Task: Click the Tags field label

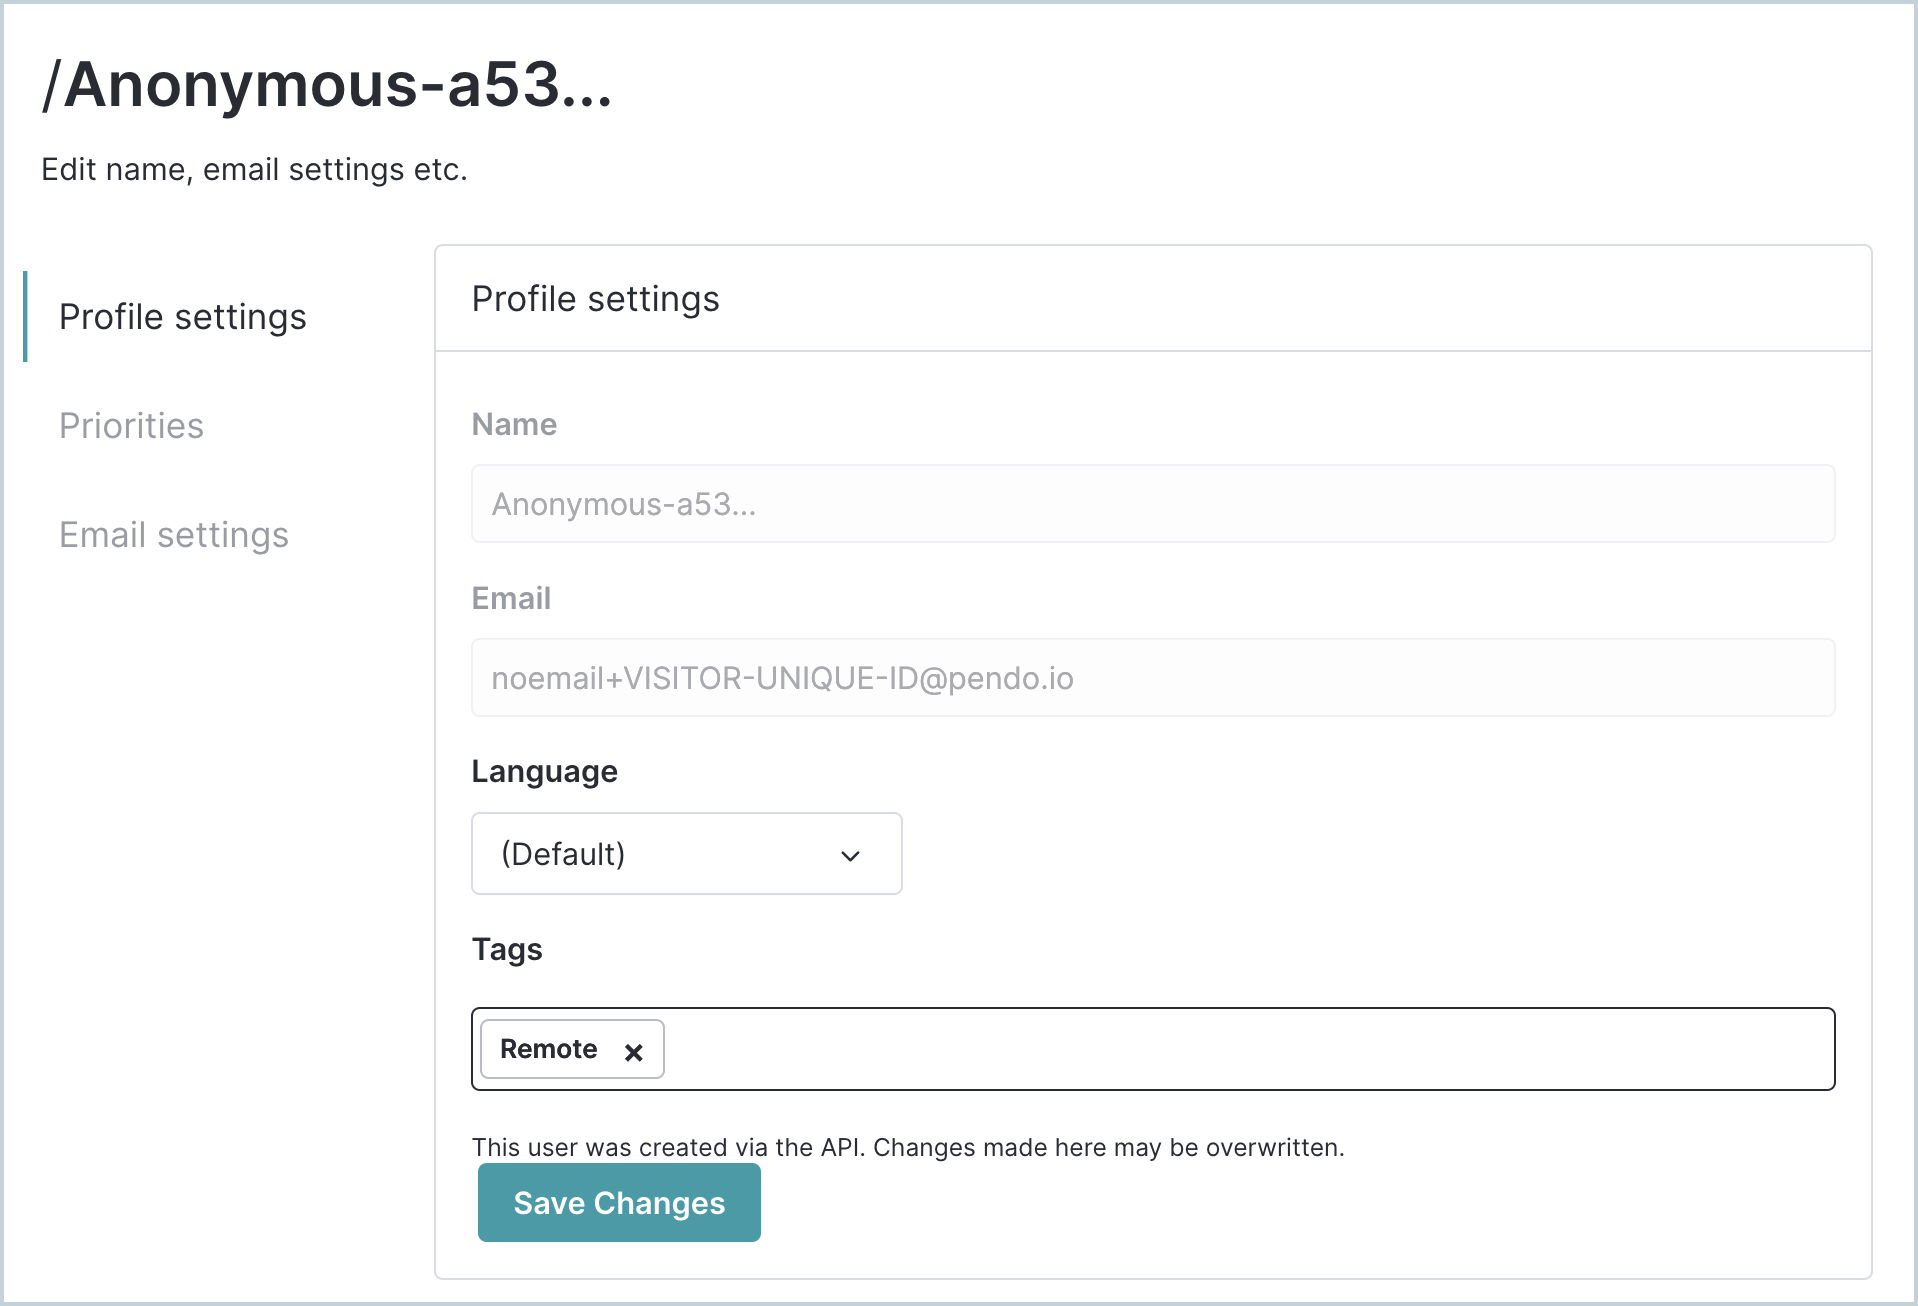Action: [507, 949]
